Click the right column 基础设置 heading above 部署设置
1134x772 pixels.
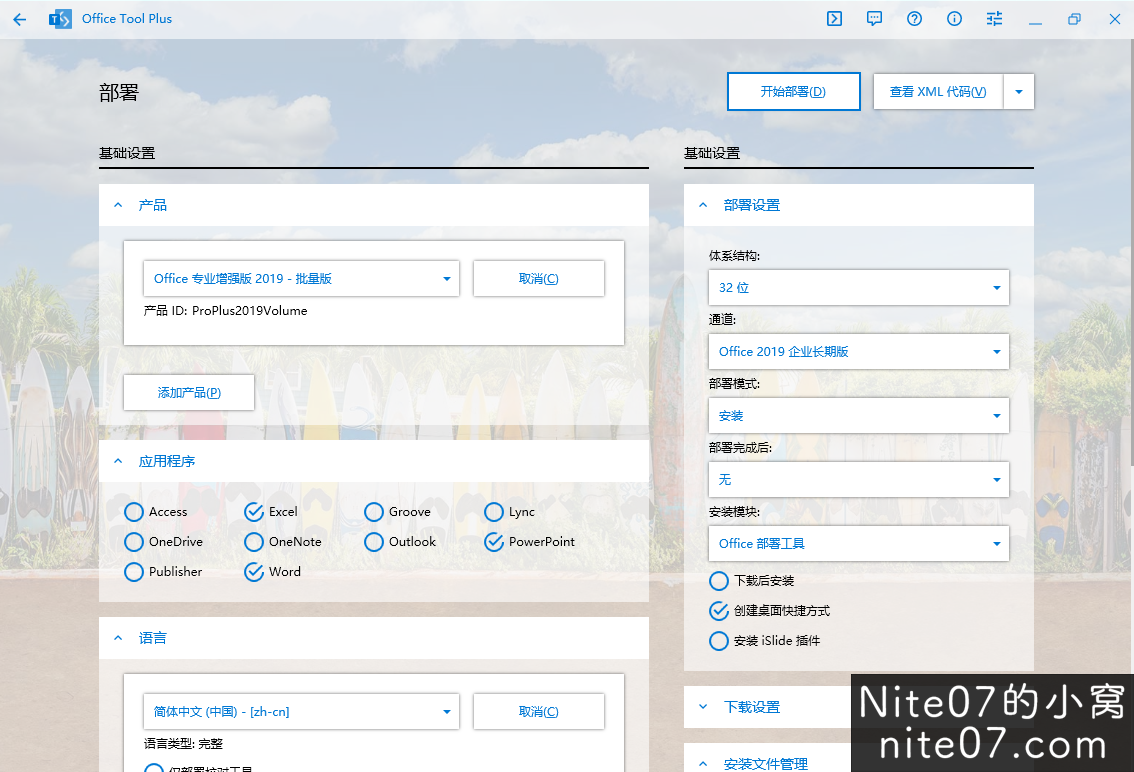[x=712, y=153]
